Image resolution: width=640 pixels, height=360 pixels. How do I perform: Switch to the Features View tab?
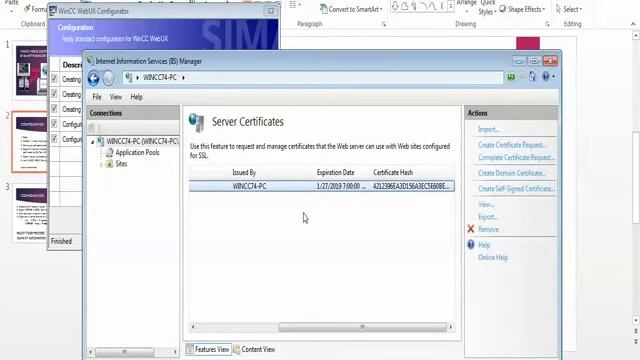coord(208,349)
